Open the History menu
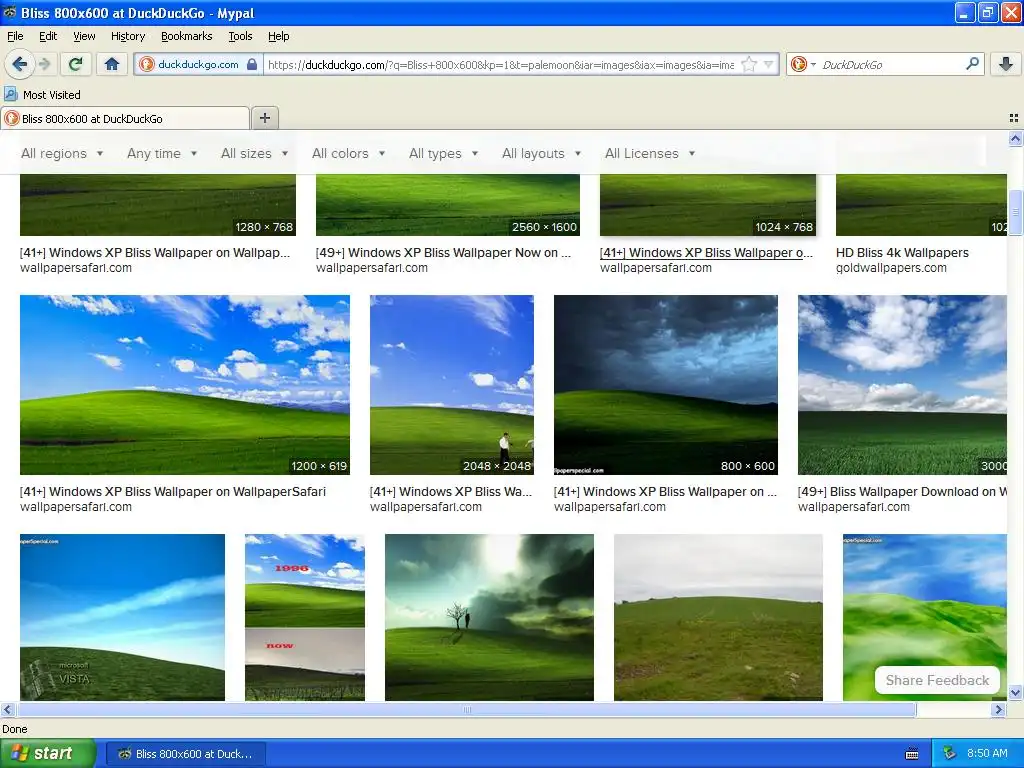 click(127, 36)
